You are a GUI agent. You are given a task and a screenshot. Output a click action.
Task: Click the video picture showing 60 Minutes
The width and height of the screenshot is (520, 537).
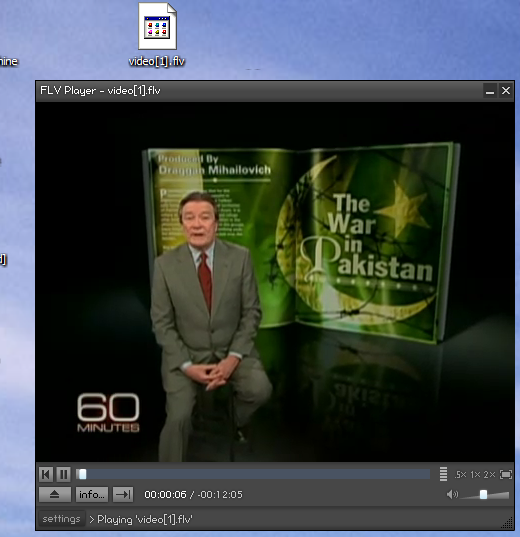click(x=275, y=282)
